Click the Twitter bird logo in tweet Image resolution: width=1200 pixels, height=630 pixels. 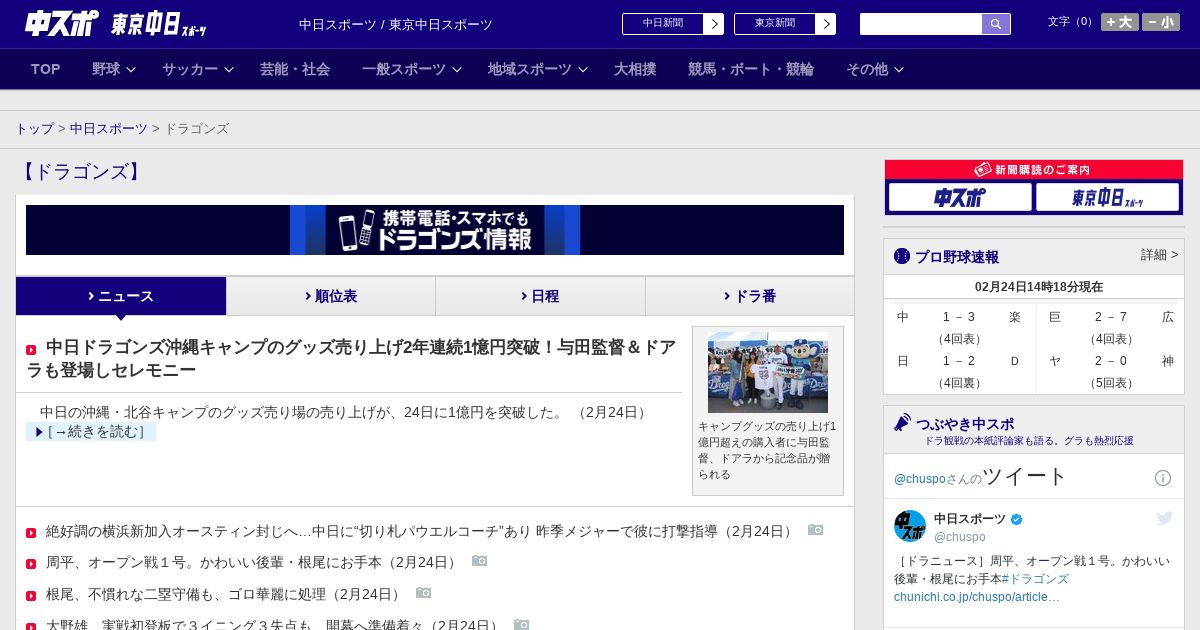pyautogui.click(x=1164, y=518)
